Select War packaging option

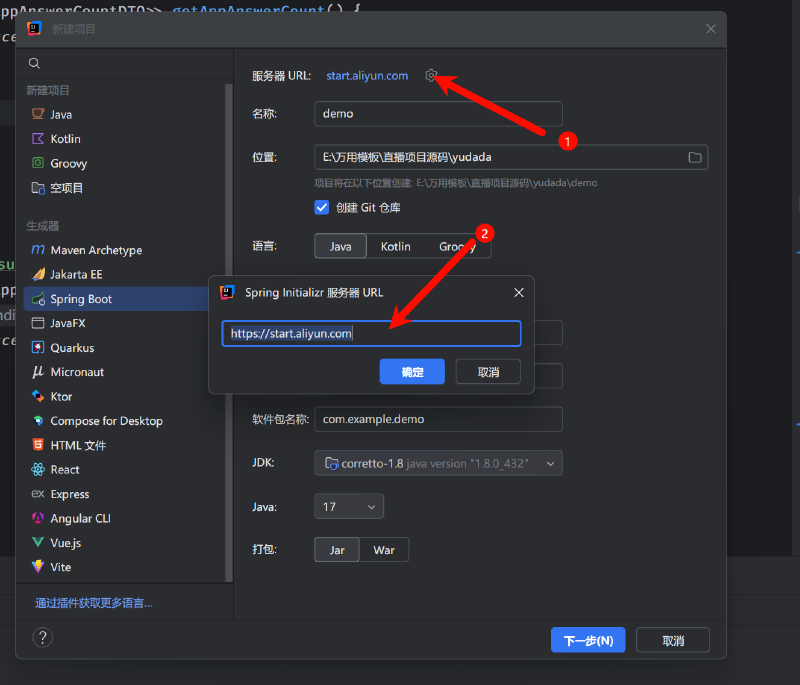click(384, 550)
